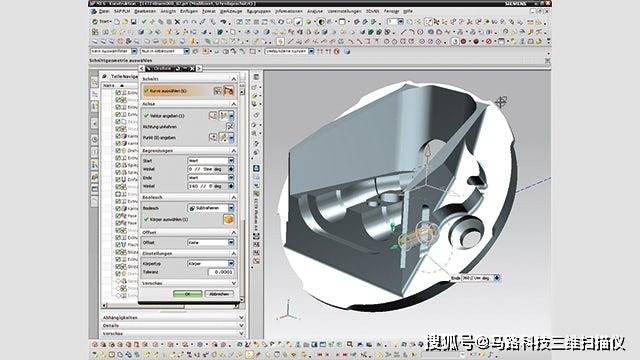
Task: Open the Boolesch Subtrahieren dropdown
Action: click(x=211, y=208)
